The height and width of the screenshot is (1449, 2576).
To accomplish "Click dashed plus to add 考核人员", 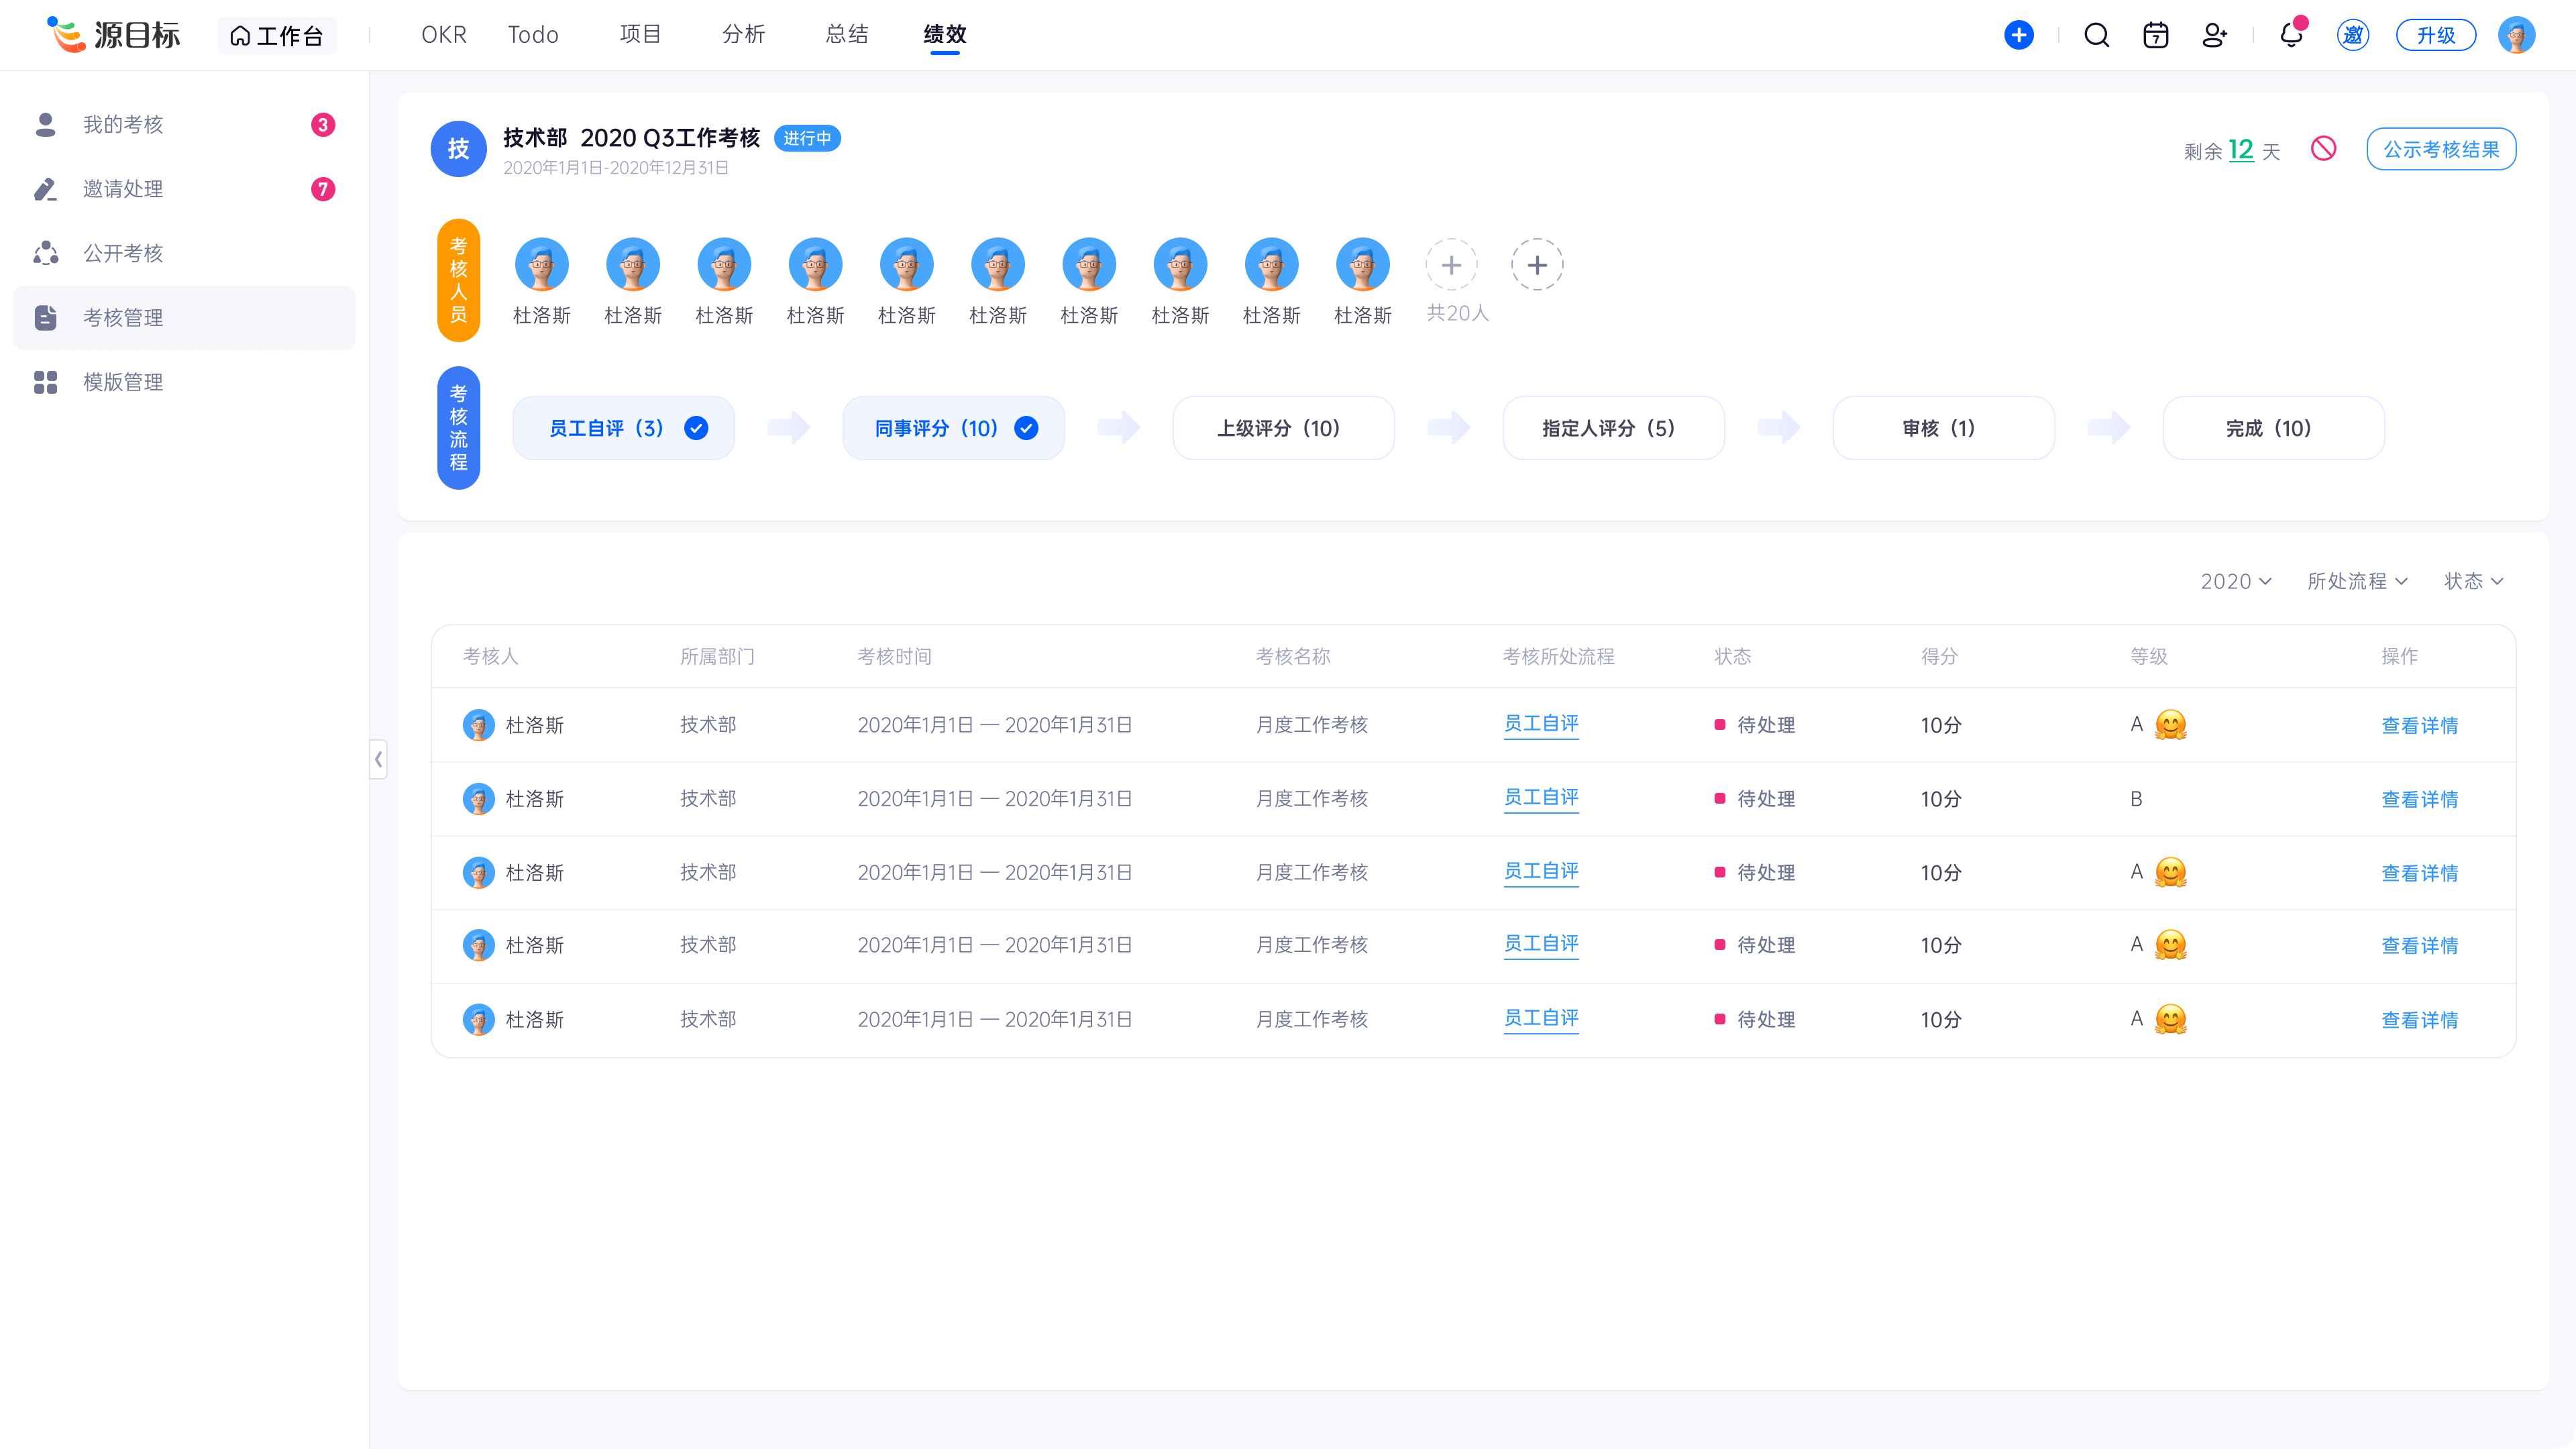I will (x=1536, y=265).
